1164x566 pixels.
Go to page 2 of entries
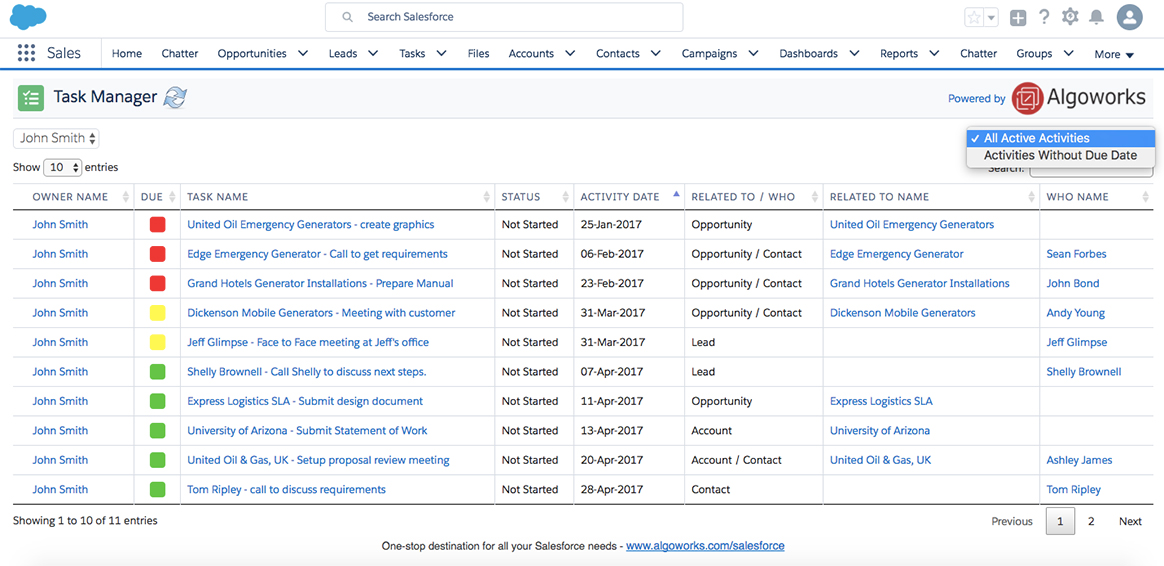click(1091, 521)
